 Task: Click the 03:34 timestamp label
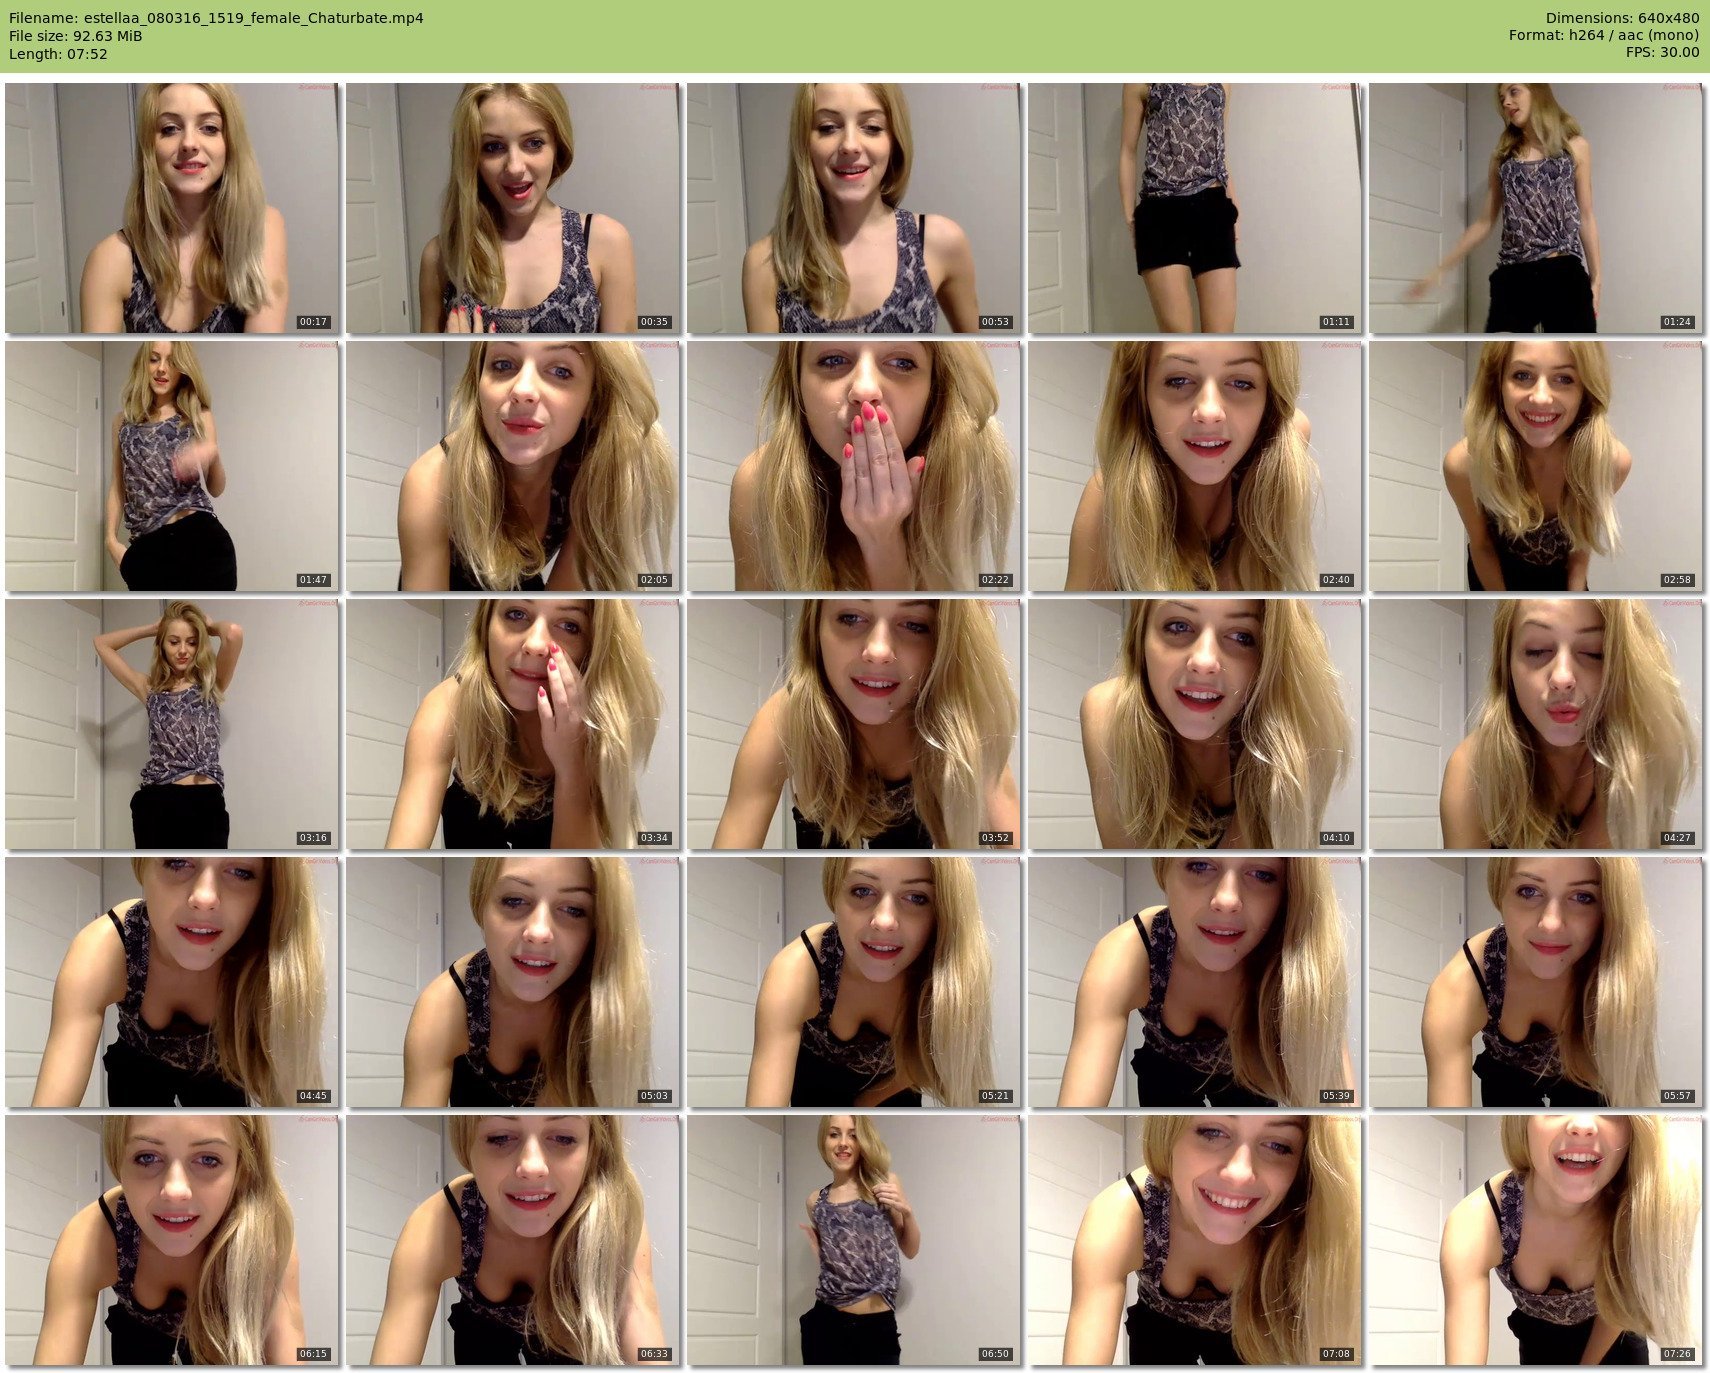tap(654, 838)
